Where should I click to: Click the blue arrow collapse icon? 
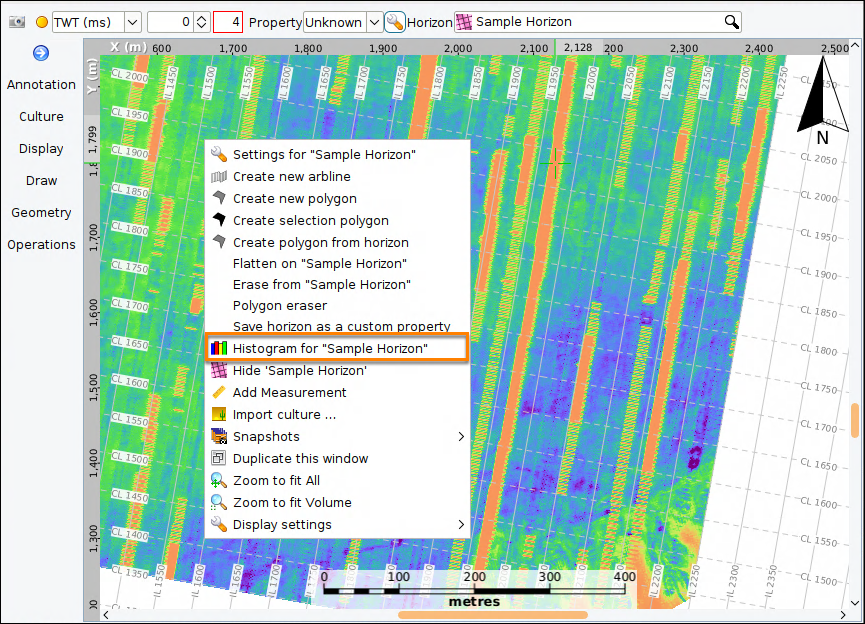click(41, 53)
